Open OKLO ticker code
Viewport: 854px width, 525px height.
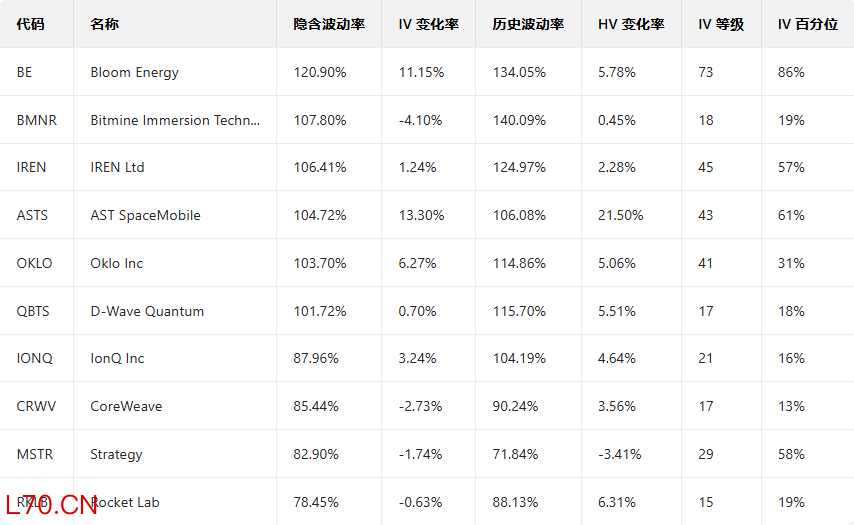pos(34,264)
